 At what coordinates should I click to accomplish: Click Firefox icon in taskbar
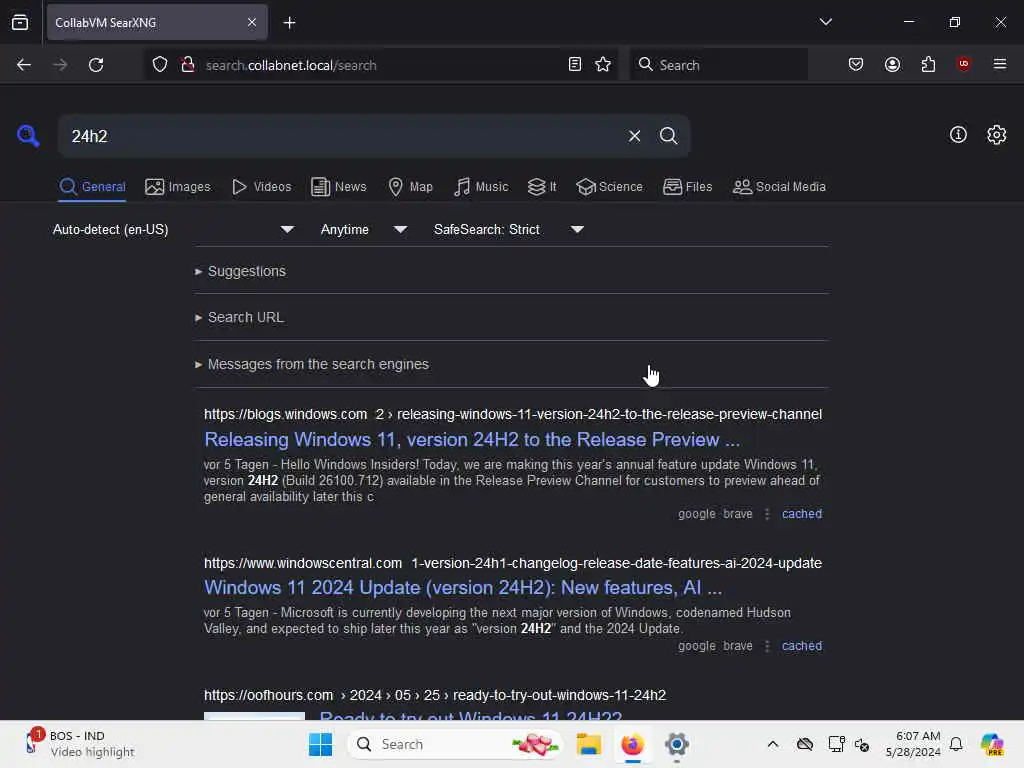632,744
